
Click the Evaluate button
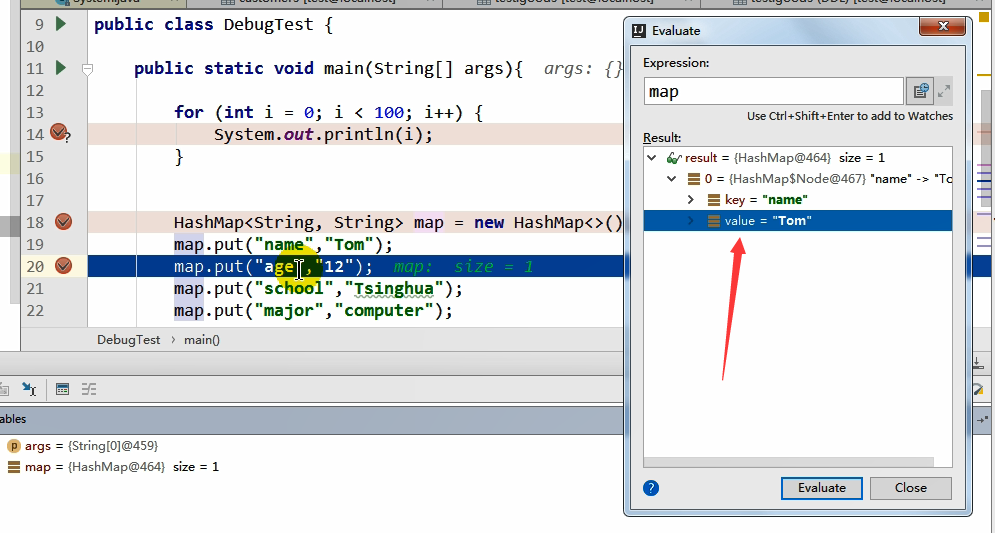point(822,488)
